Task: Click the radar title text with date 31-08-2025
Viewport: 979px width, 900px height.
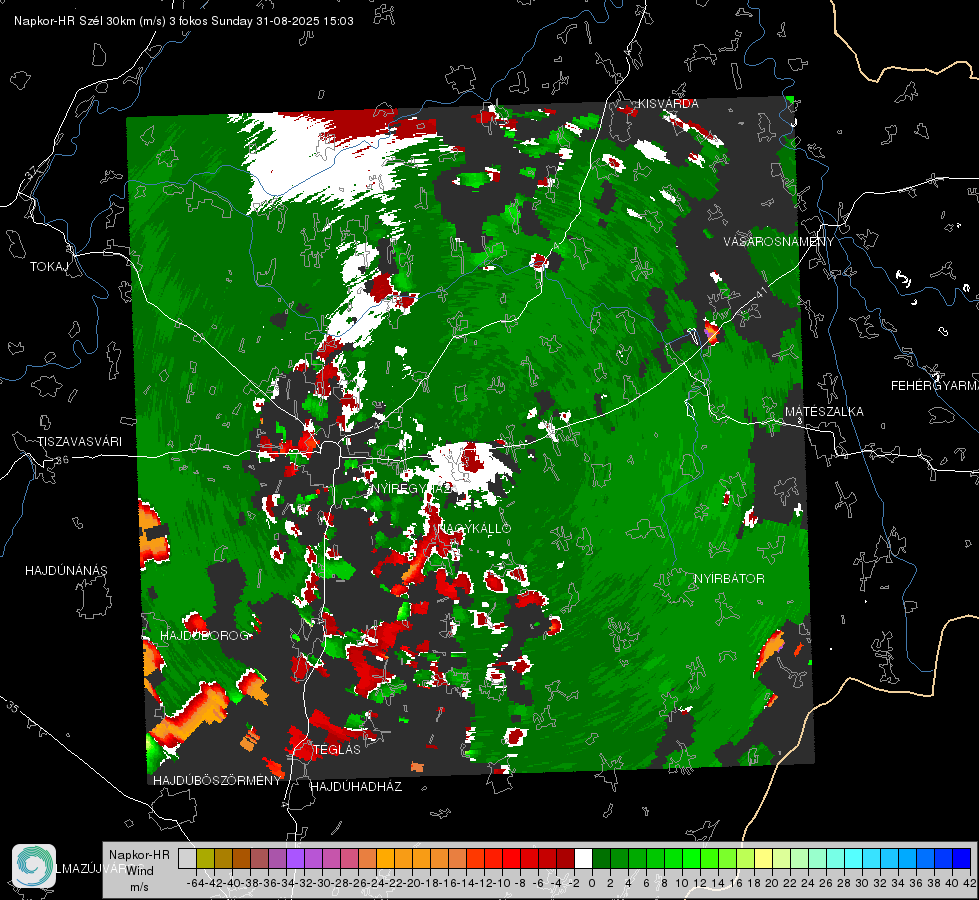Action: click(184, 21)
